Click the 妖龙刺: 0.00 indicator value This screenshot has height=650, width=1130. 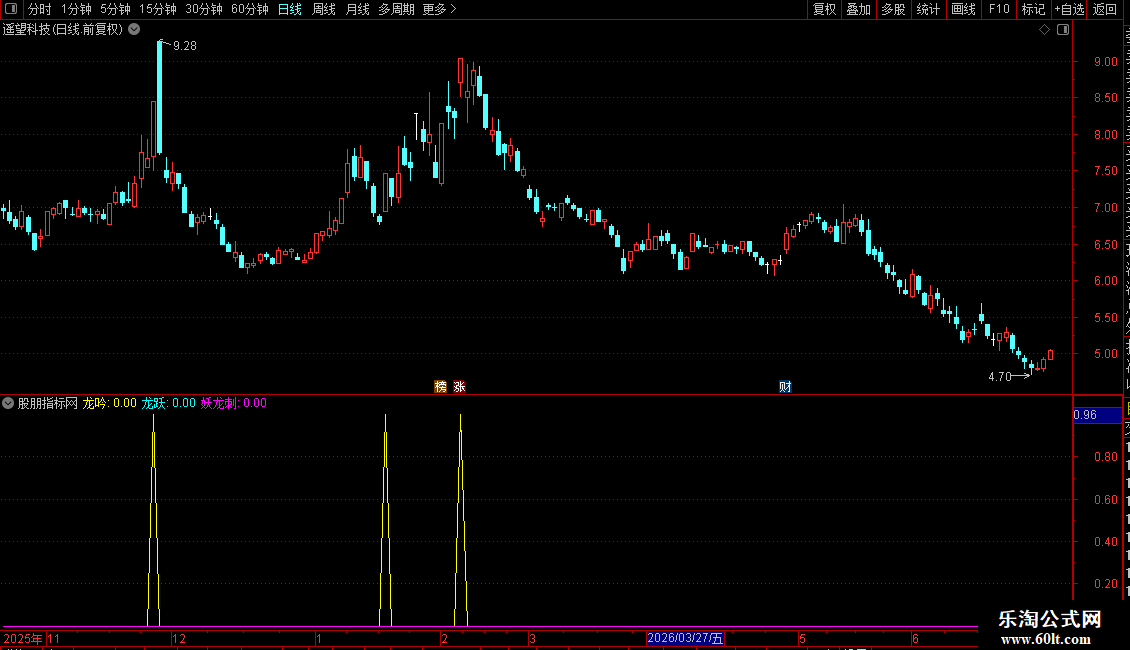click(233, 403)
